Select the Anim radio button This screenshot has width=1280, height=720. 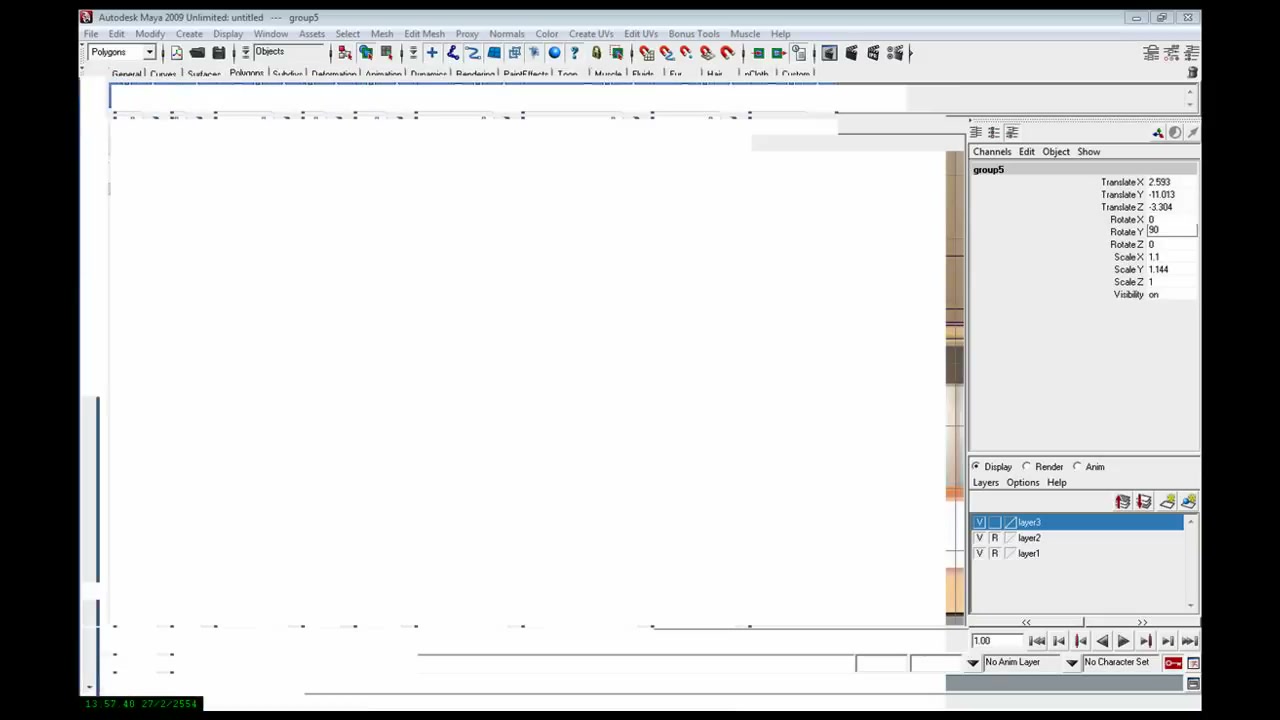click(x=1077, y=467)
